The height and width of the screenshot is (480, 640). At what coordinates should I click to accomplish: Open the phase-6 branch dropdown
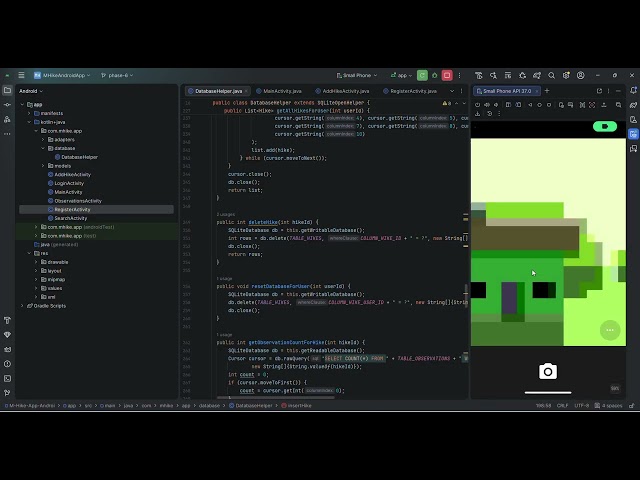117,75
